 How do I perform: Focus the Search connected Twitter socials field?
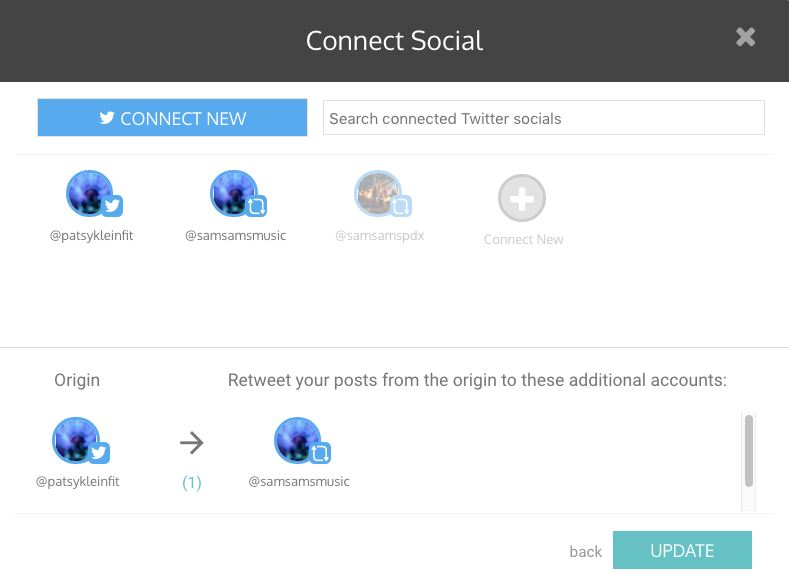coord(543,118)
